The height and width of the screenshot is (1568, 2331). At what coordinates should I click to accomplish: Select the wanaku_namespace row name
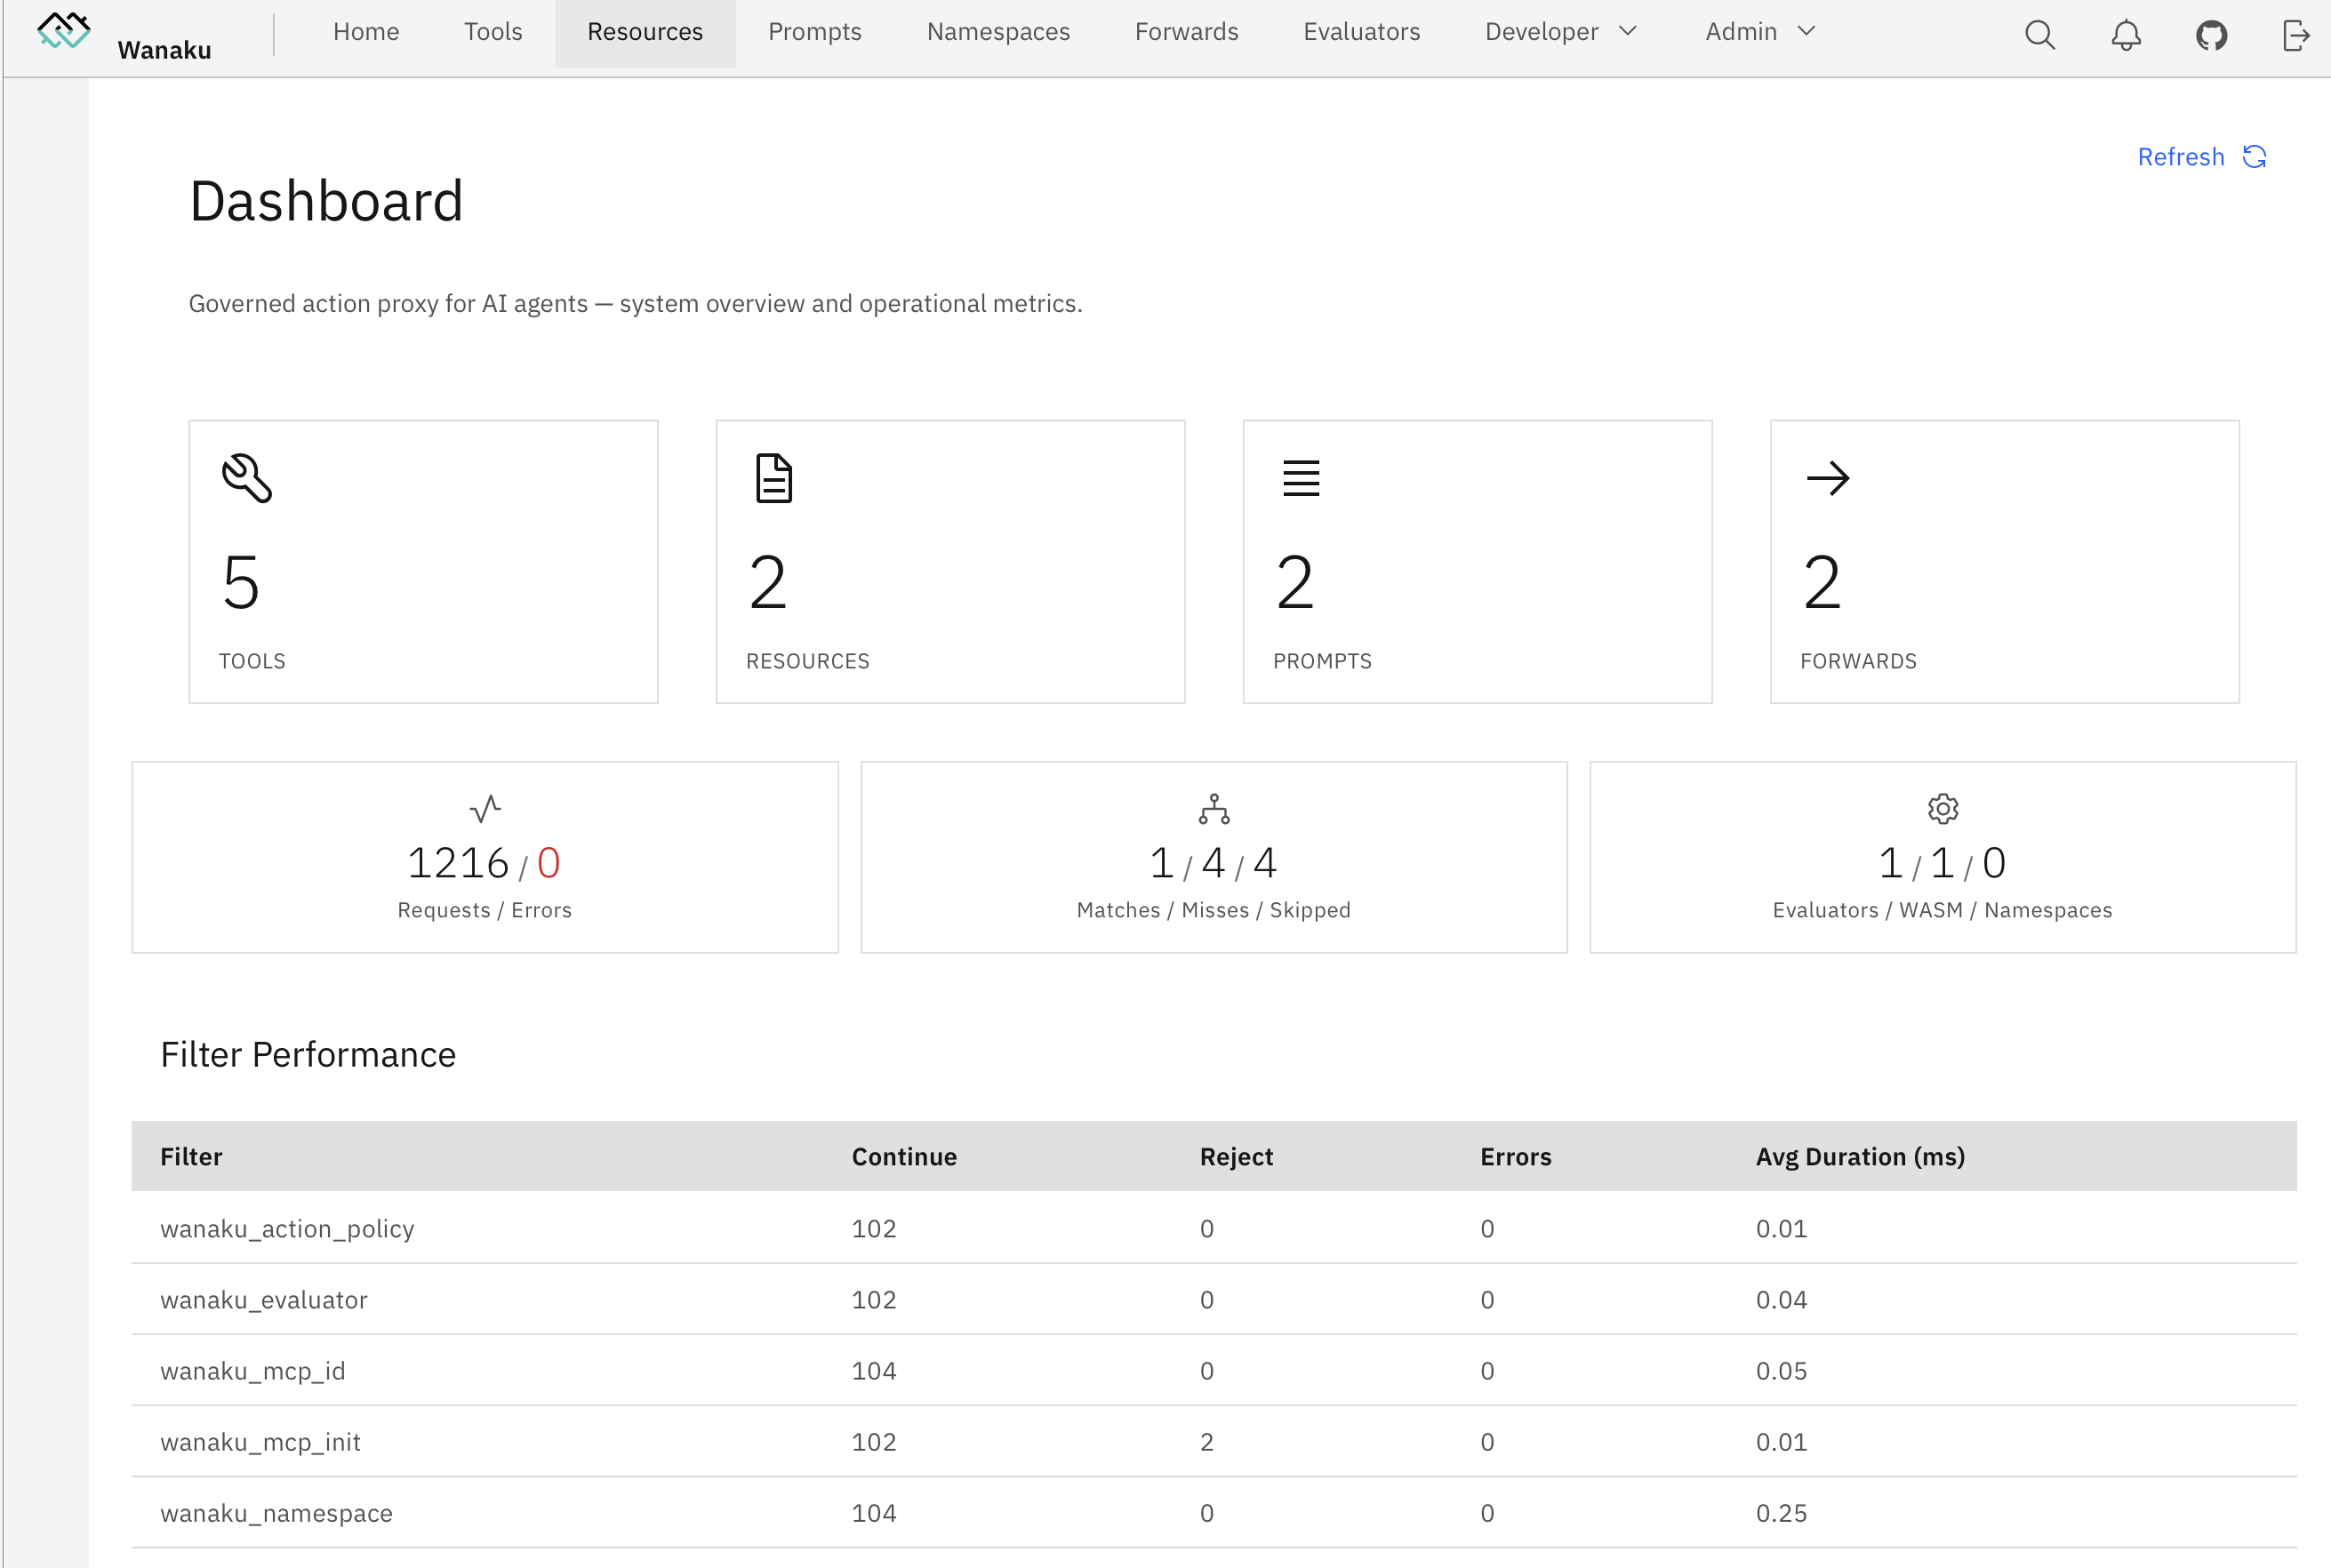tap(276, 1513)
